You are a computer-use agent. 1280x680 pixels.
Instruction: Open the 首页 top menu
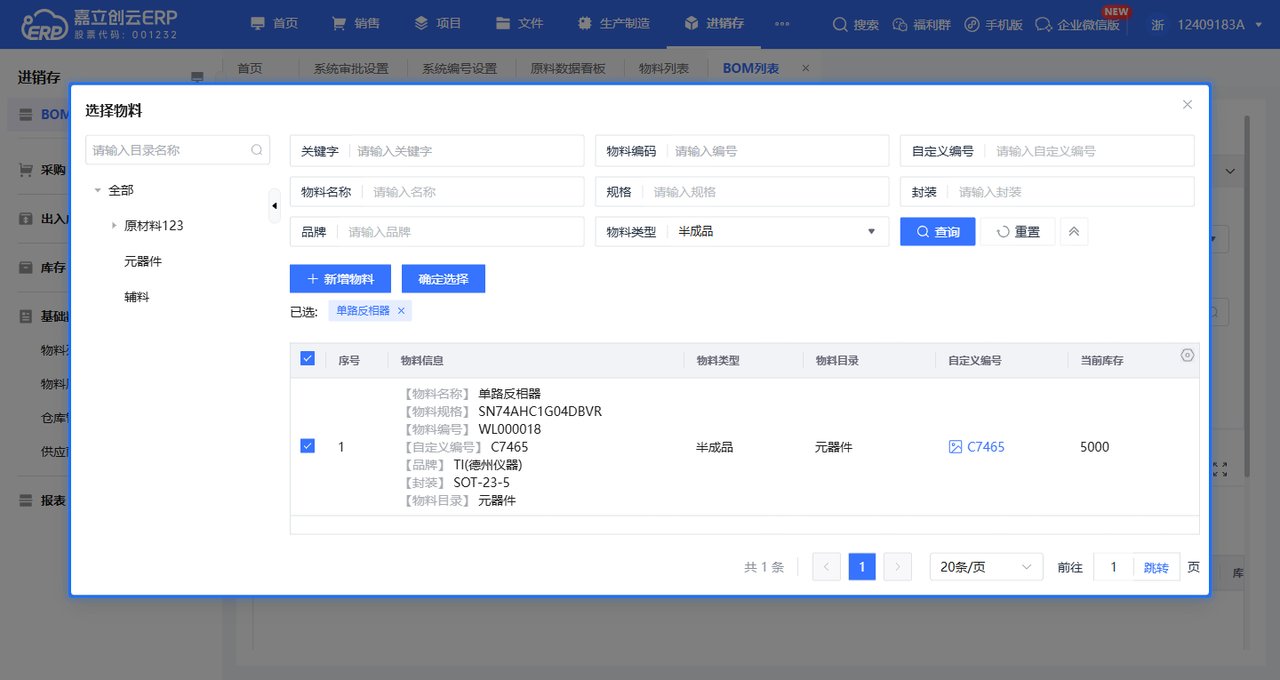274,24
